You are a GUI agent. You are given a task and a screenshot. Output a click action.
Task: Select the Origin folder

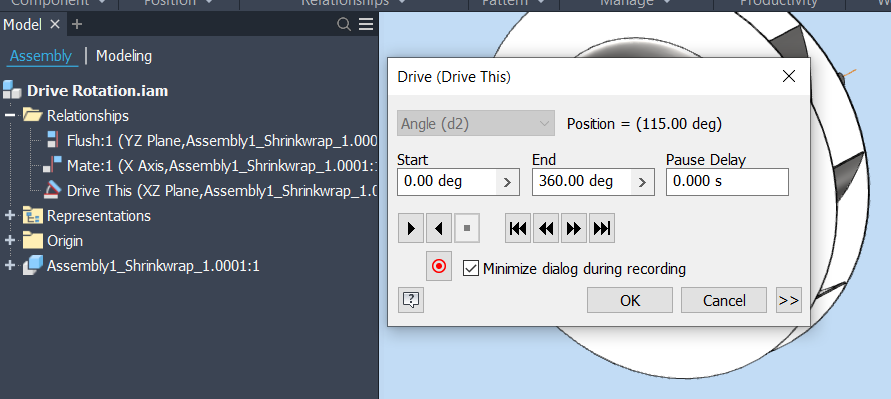(x=65, y=241)
